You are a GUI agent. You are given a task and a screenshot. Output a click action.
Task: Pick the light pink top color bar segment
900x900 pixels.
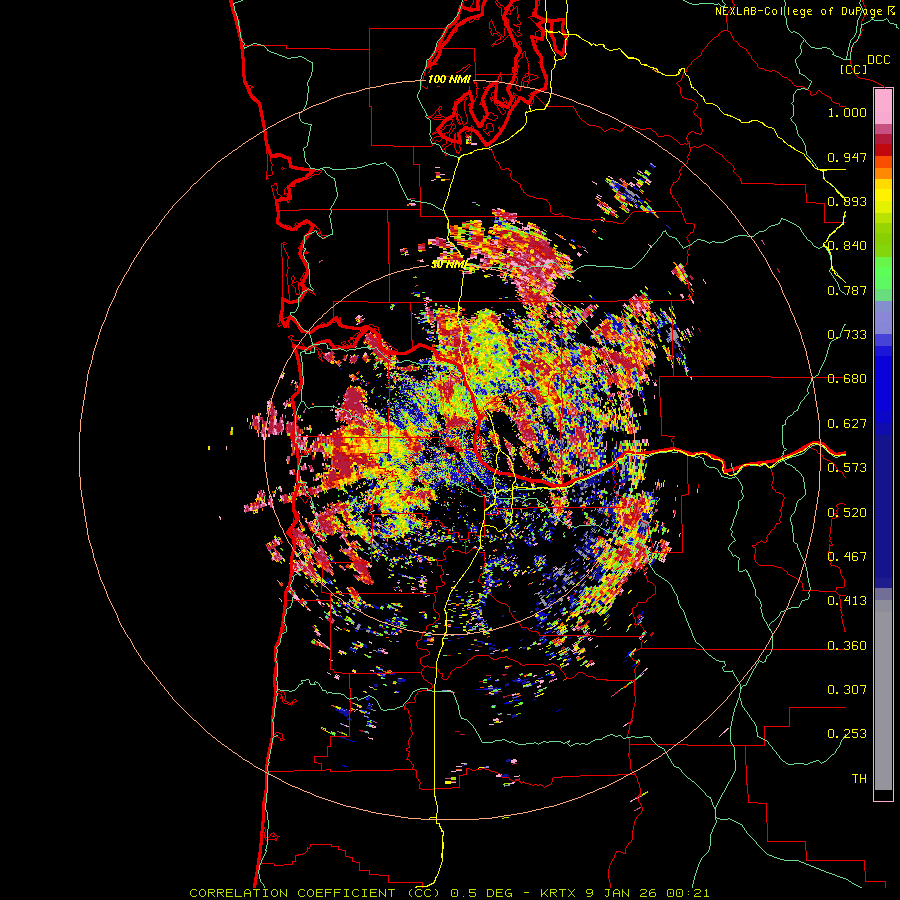(883, 107)
